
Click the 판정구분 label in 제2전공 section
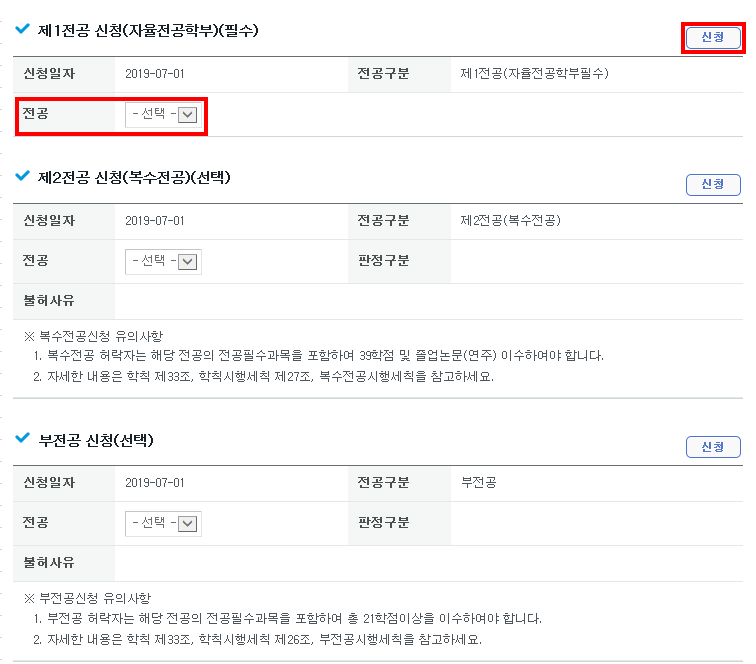(383, 261)
